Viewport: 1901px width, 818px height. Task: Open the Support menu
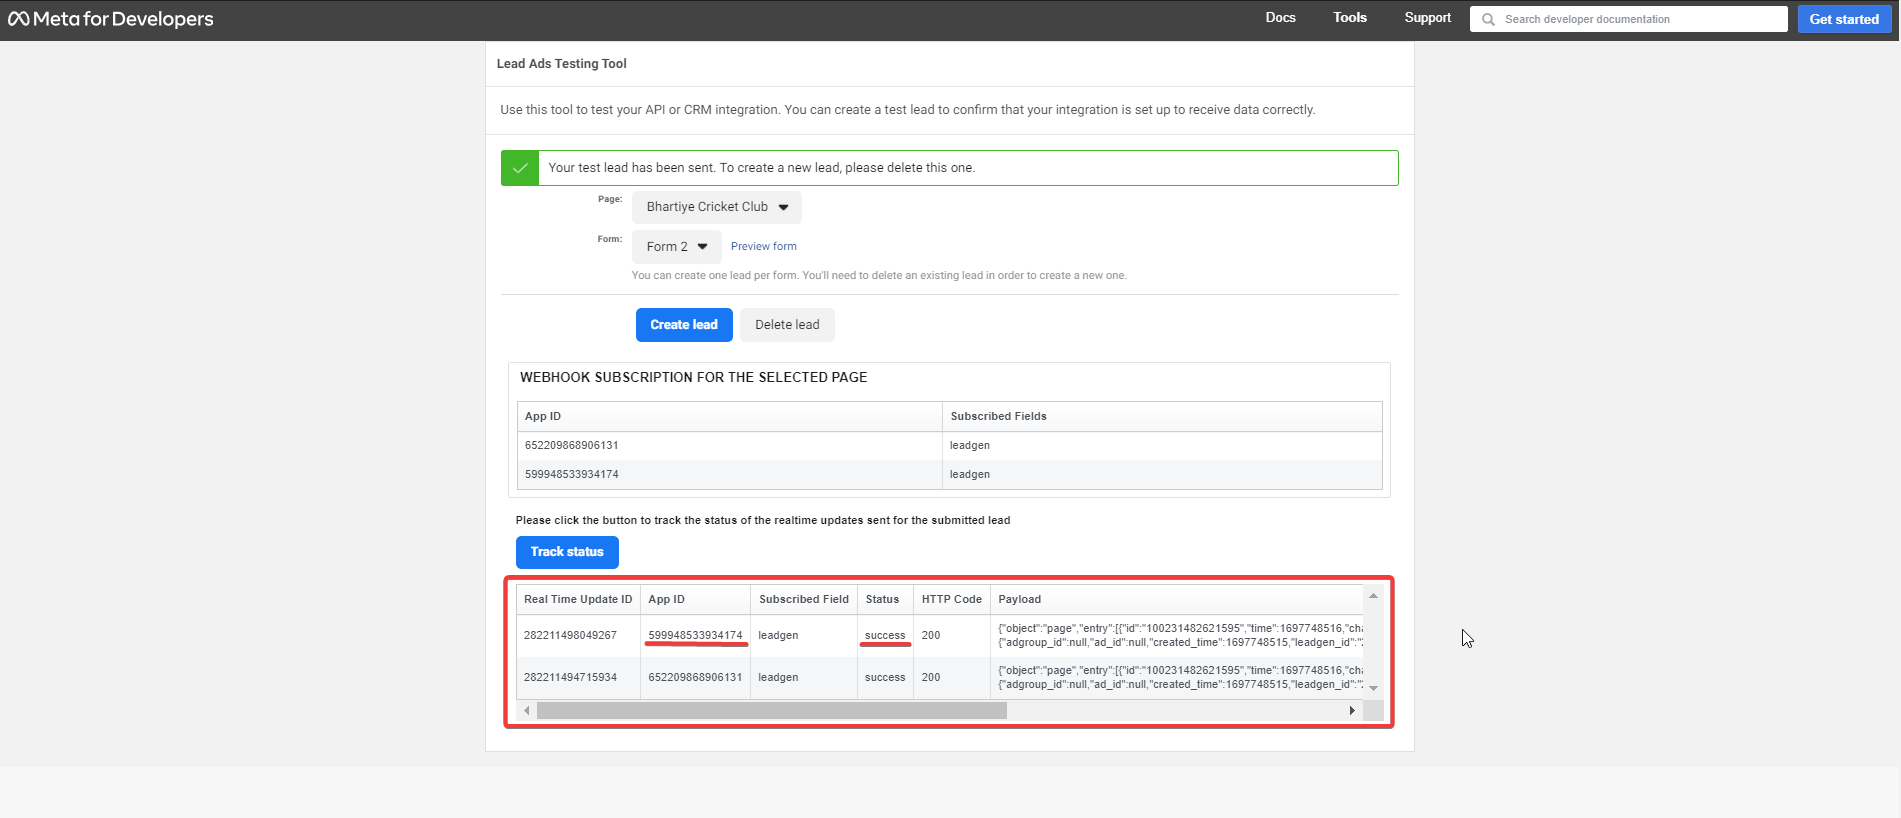pos(1427,18)
